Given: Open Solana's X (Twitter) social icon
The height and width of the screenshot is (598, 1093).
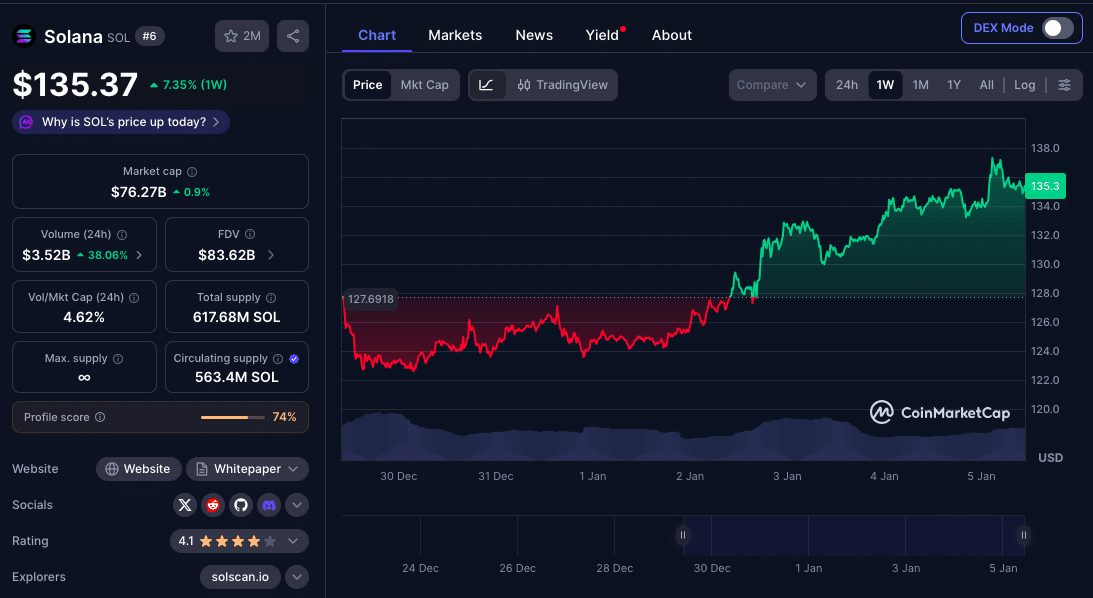Looking at the screenshot, I should (185, 505).
